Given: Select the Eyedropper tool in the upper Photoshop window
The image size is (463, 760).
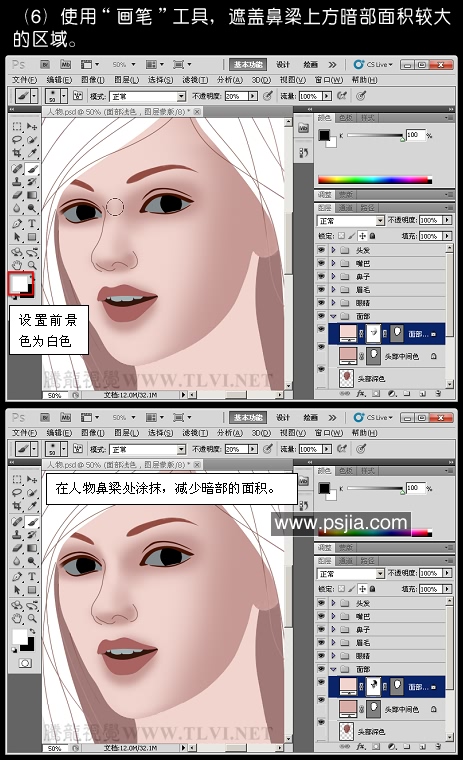Looking at the screenshot, I should click(32, 153).
